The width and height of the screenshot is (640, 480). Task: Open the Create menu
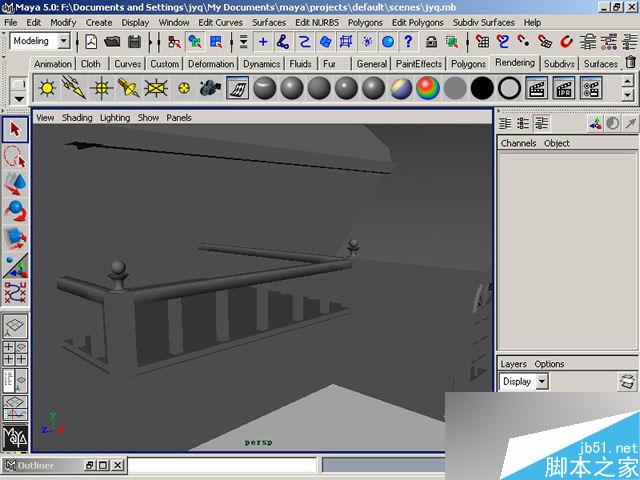click(x=99, y=22)
